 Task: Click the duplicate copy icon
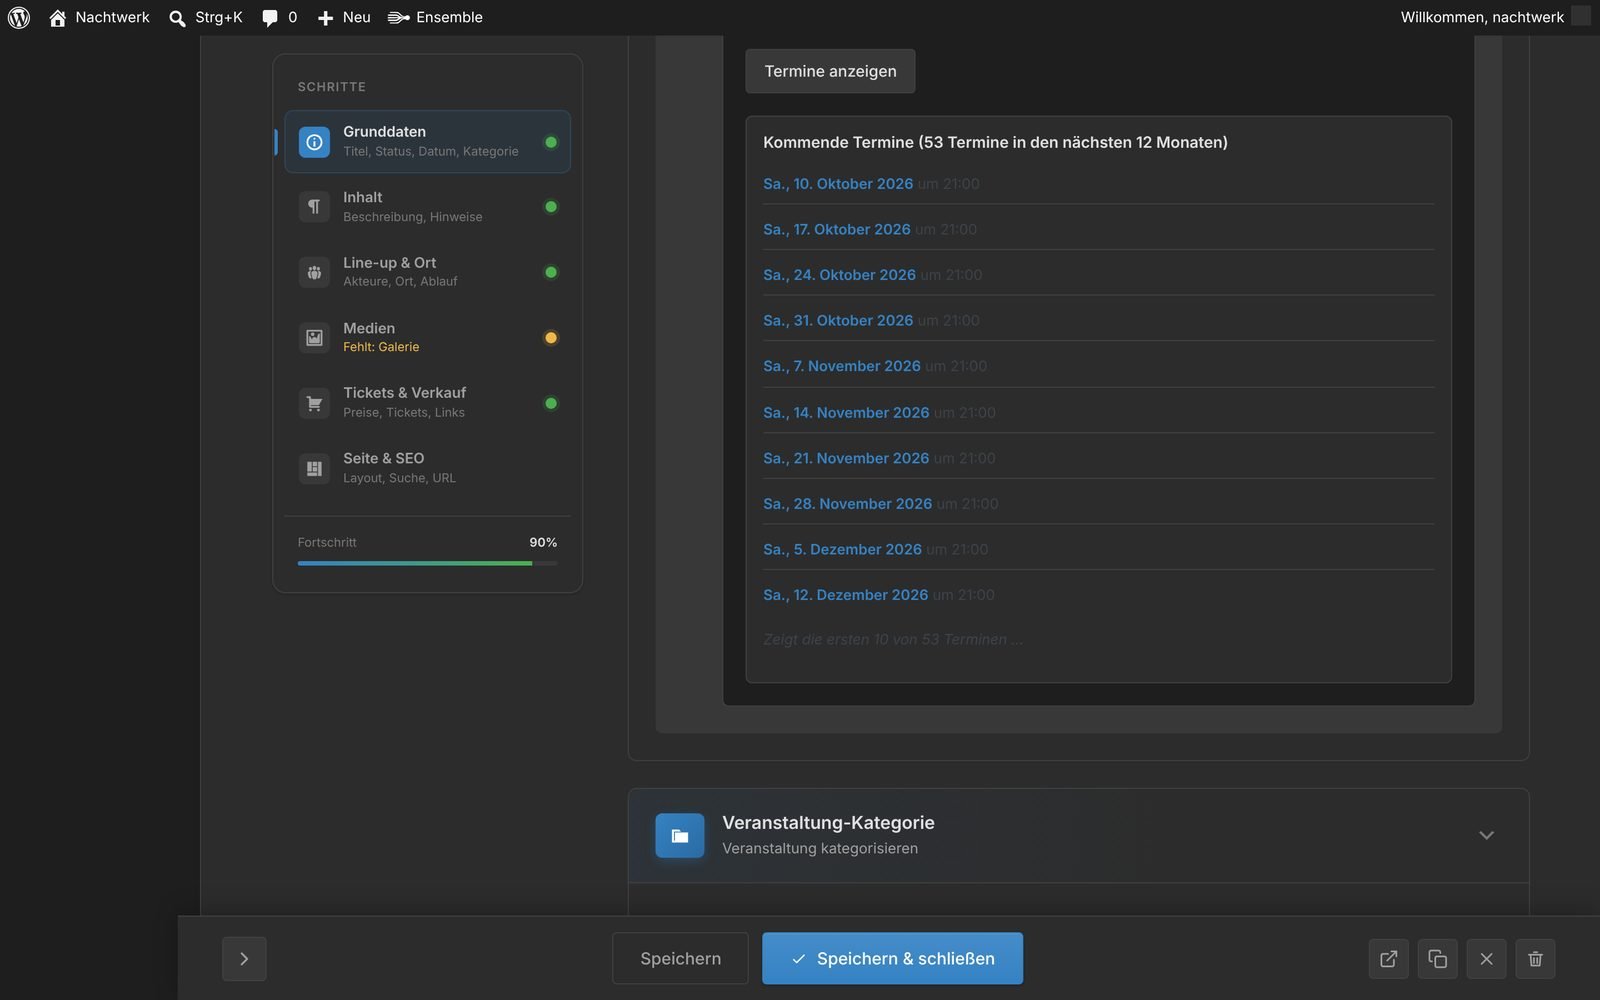pyautogui.click(x=1437, y=959)
